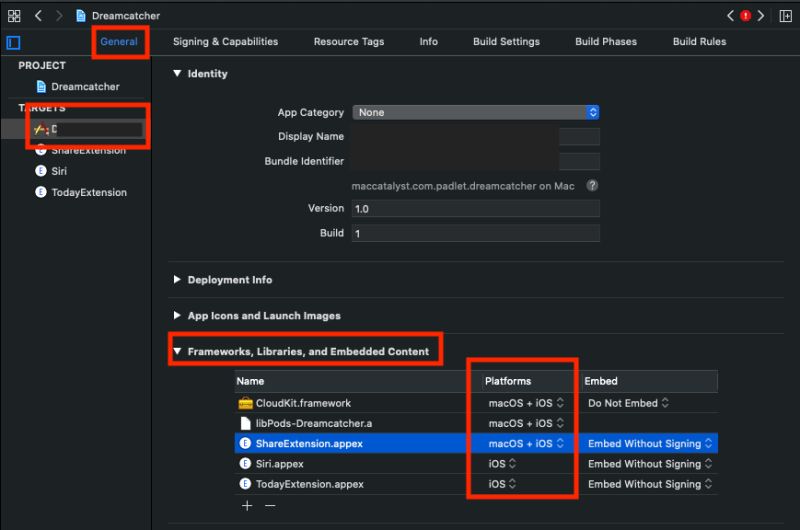The height and width of the screenshot is (530, 800).
Task: Click the Display Name field
Action: tap(476, 137)
